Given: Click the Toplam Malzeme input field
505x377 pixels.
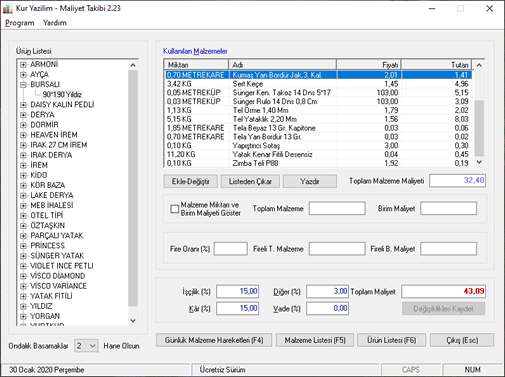Looking at the screenshot, I should [337, 208].
